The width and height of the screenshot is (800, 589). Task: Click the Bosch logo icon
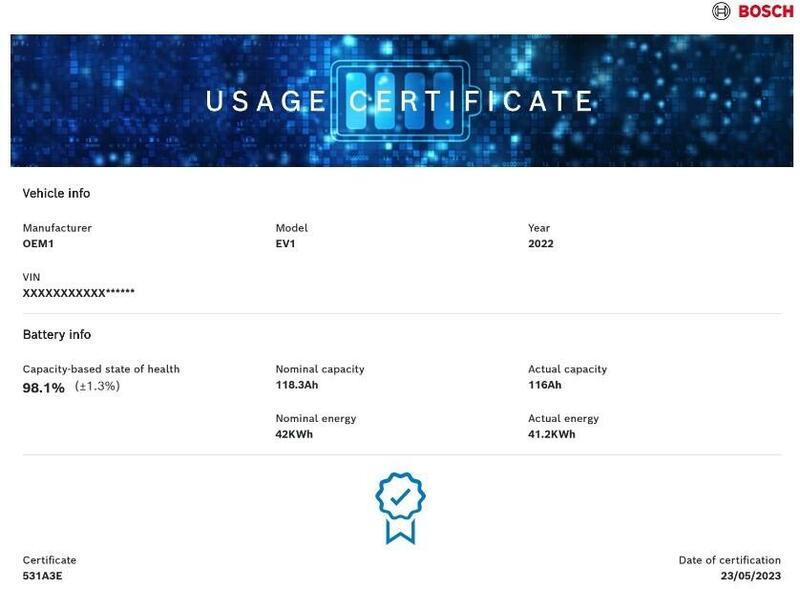click(x=721, y=11)
